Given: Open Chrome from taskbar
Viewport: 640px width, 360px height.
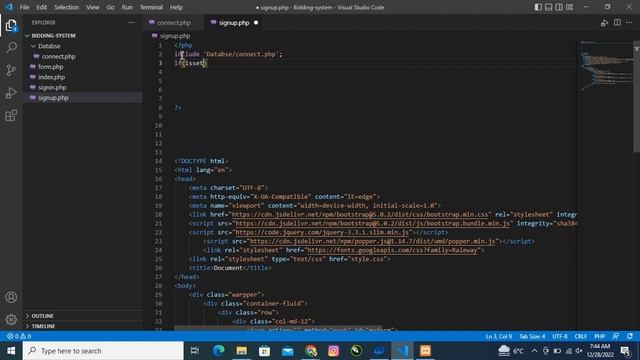Looking at the screenshot, I should [x=311, y=351].
